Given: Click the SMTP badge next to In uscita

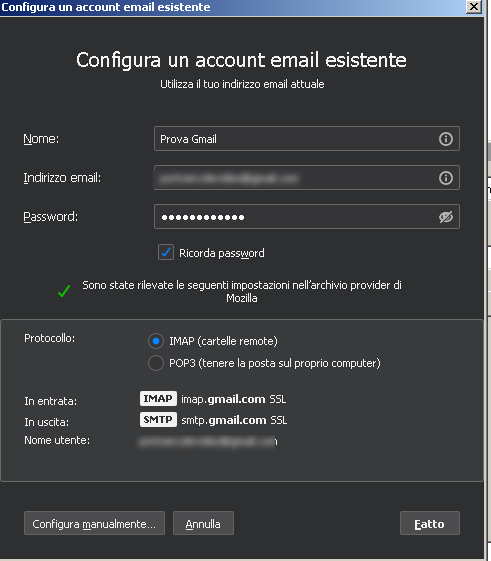Looking at the screenshot, I should coord(158,419).
